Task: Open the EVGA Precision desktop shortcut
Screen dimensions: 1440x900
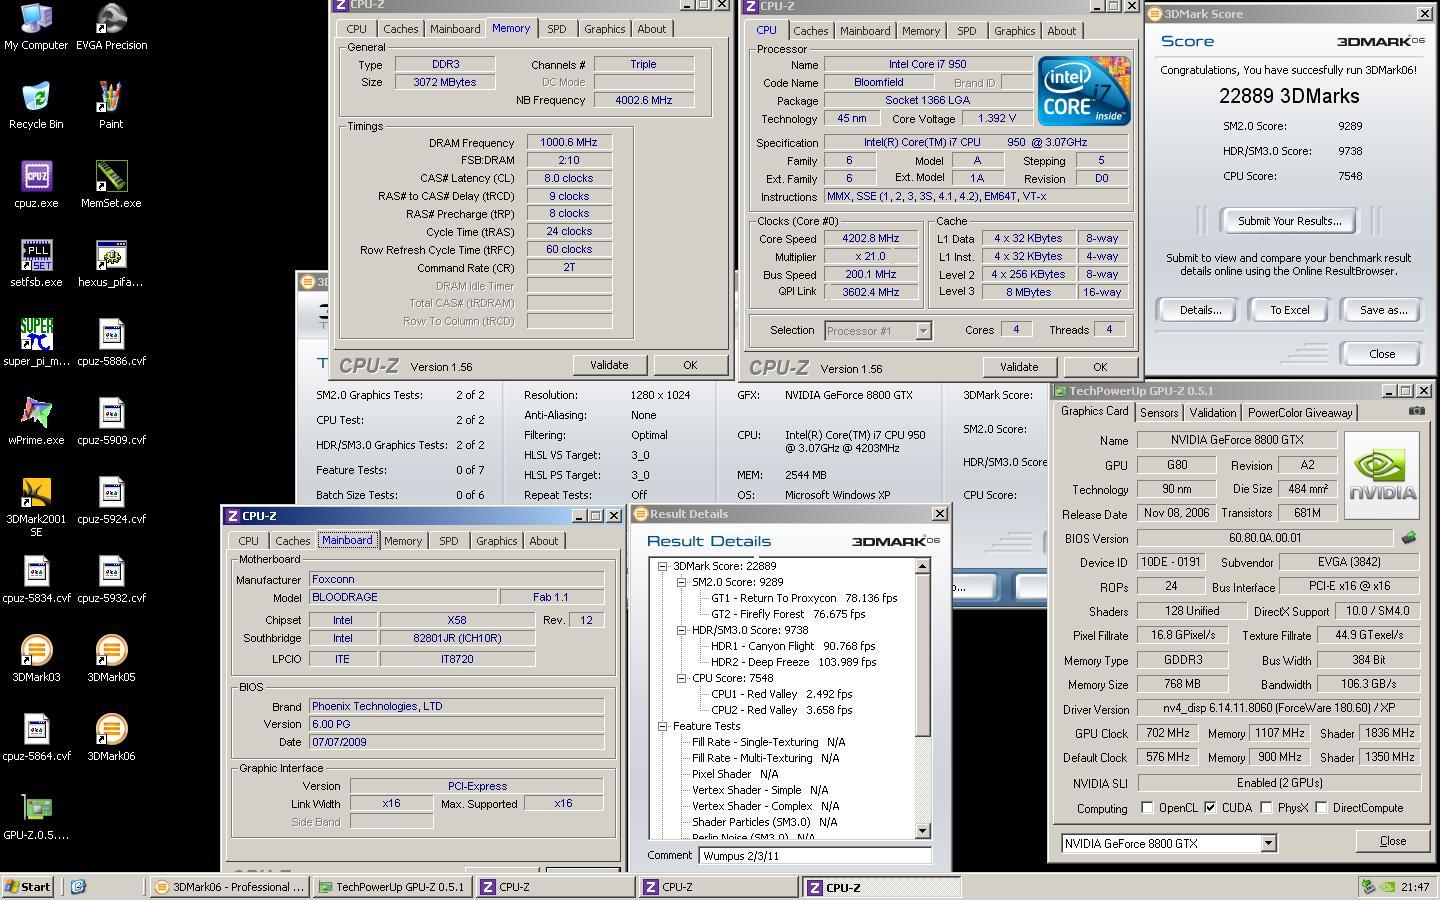Action: point(111,27)
